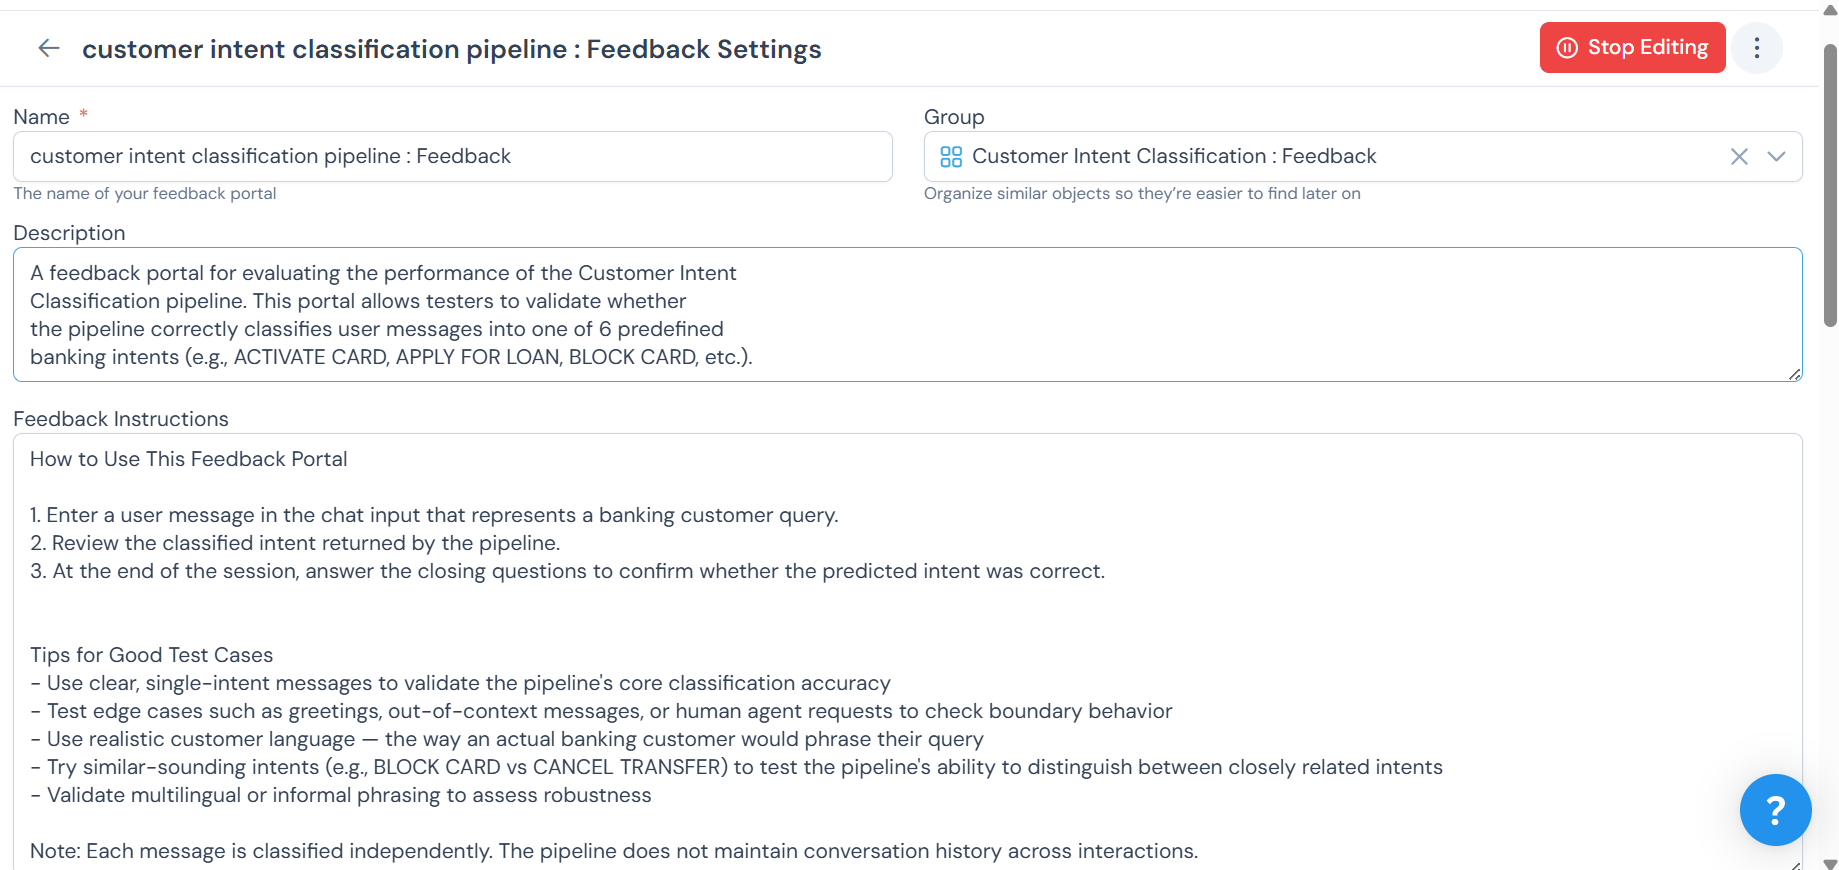Click the page vertical scrollbar thumb

coord(1830,185)
